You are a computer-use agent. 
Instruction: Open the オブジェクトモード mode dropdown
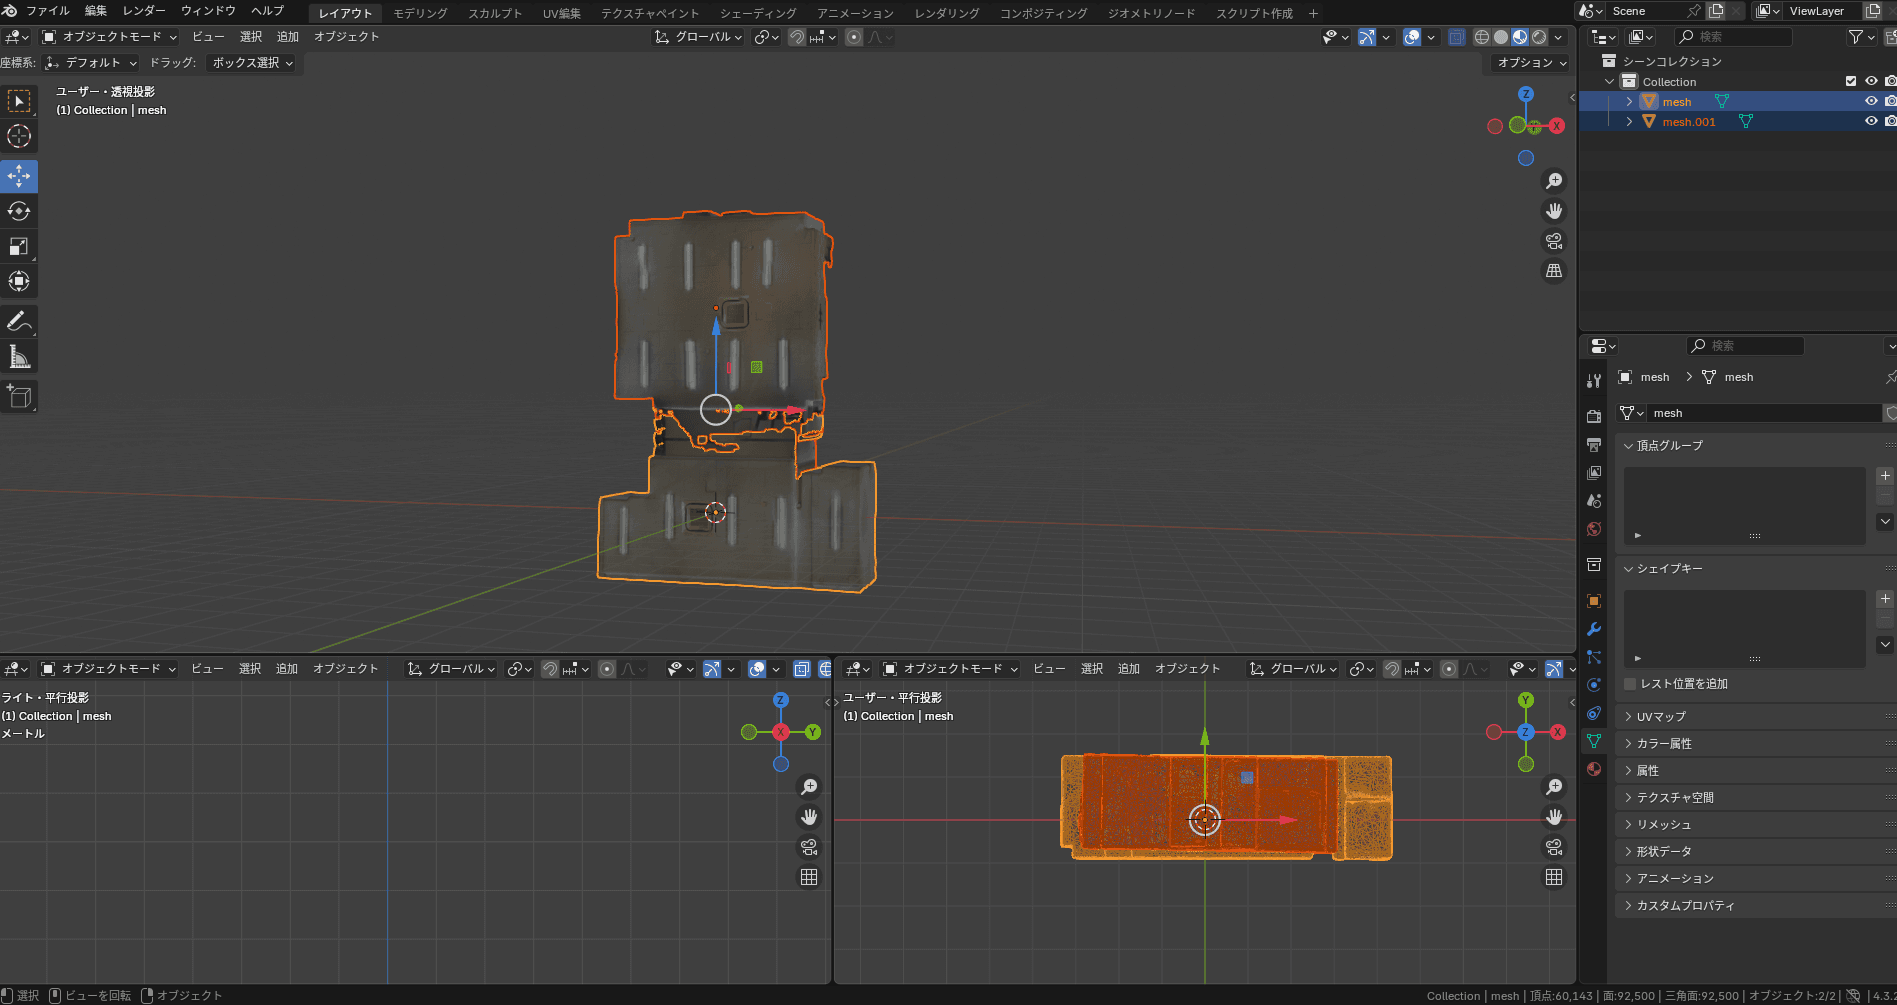[x=110, y=37]
